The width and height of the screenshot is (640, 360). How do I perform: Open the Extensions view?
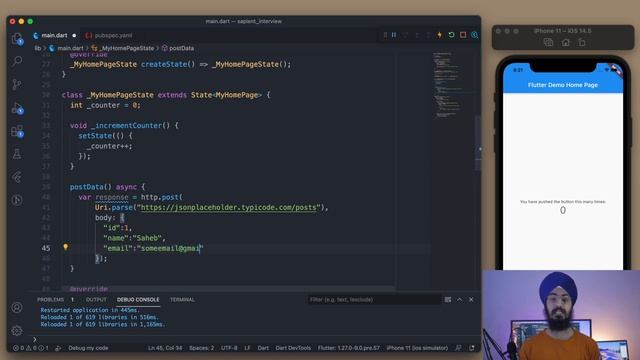coord(17,131)
